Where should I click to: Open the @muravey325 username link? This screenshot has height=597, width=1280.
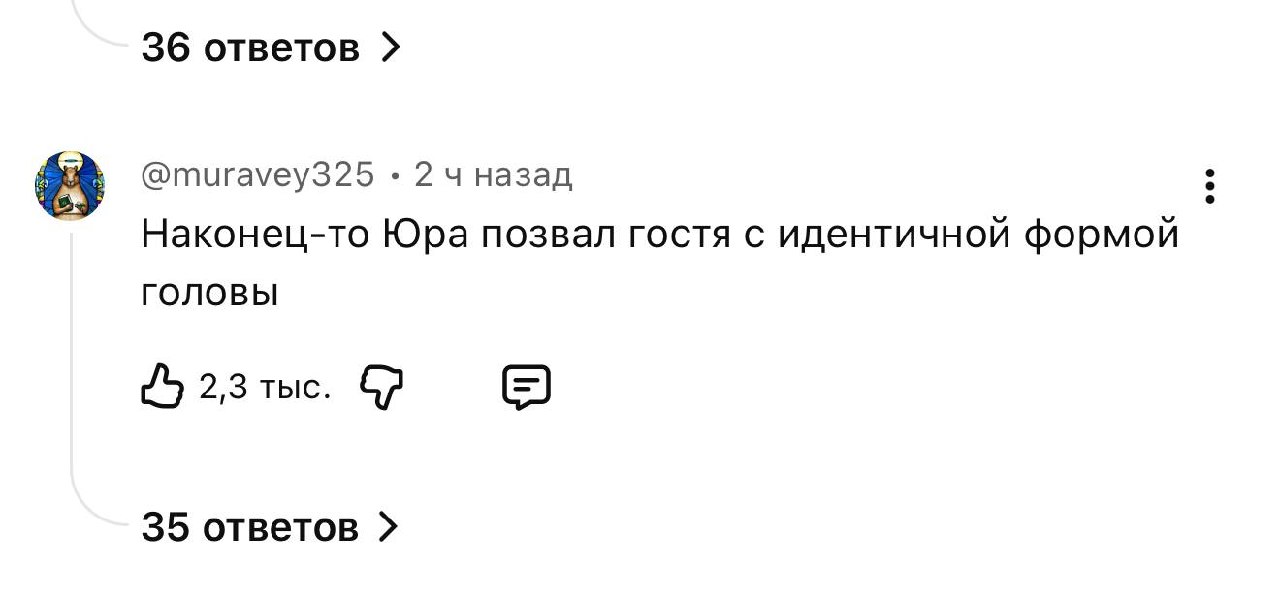(x=258, y=176)
